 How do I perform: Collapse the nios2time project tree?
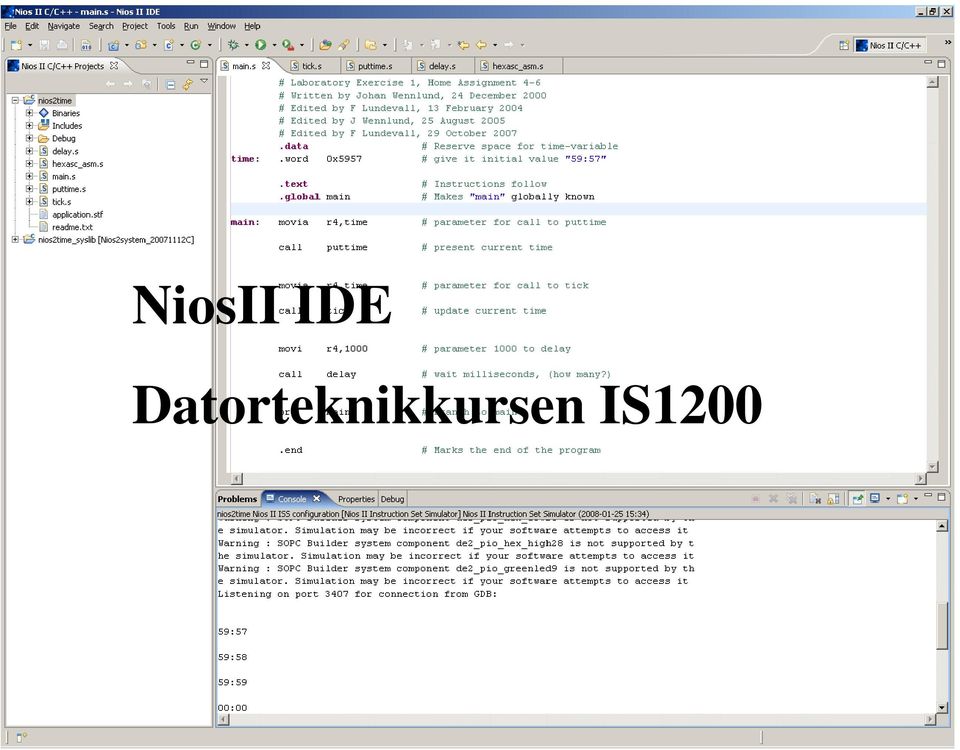coord(15,100)
